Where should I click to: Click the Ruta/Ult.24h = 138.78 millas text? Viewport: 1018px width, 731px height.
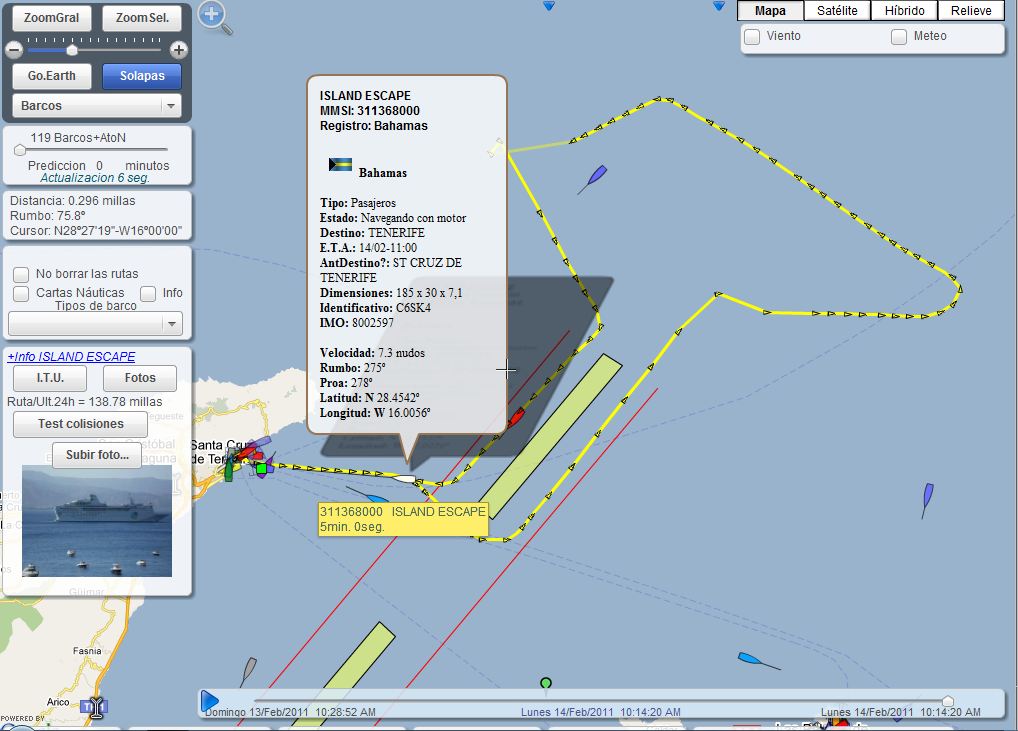pyautogui.click(x=84, y=402)
